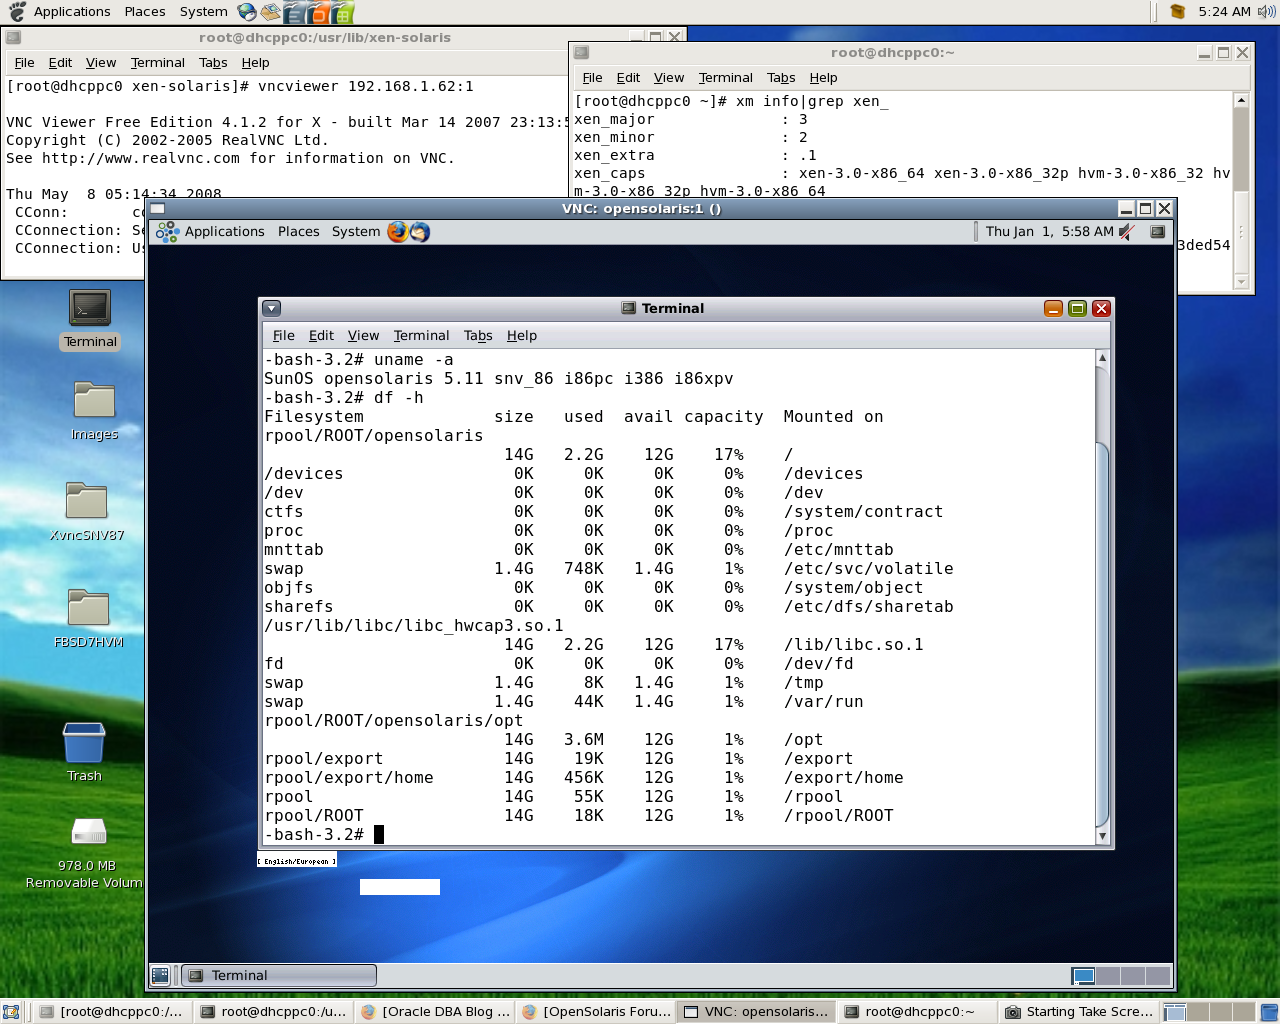Select second workspace in host workspace switcher
Image resolution: width=1280 pixels, height=1024 pixels.
[x=1199, y=1012]
